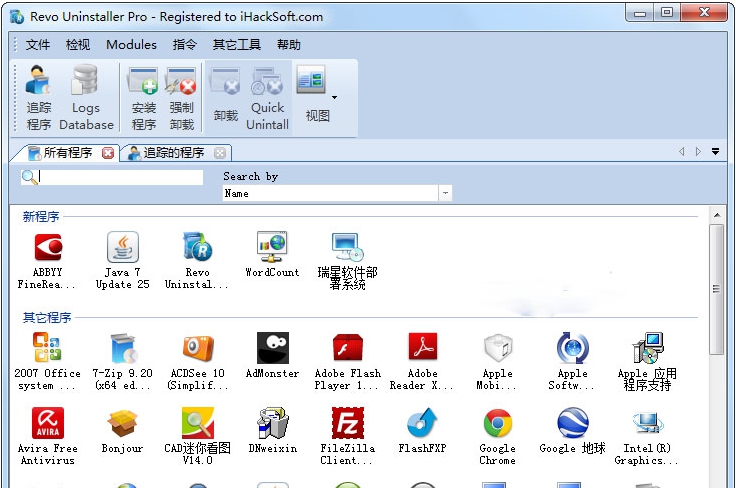Click the tab scroll right arrow
The height and width of the screenshot is (488, 736).
coord(698,152)
